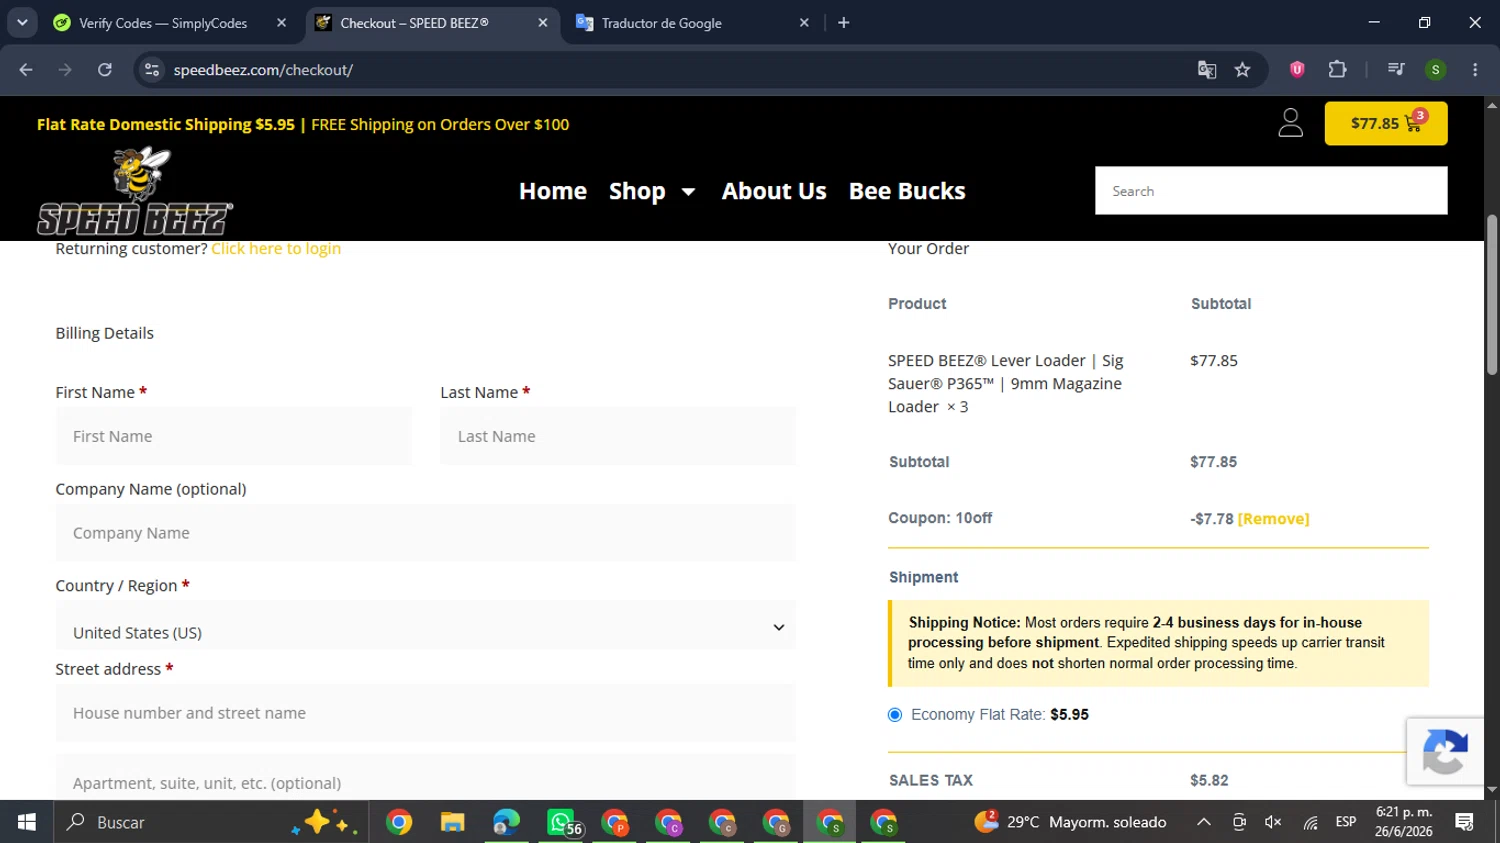Open the account user icon
Viewport: 1500px width, 843px height.
point(1291,123)
